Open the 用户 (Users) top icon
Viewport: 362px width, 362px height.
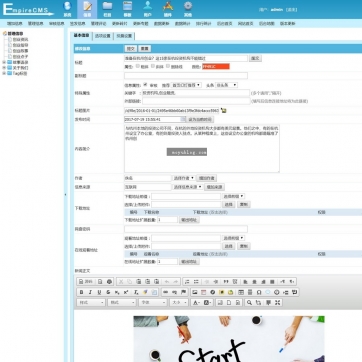148,9
